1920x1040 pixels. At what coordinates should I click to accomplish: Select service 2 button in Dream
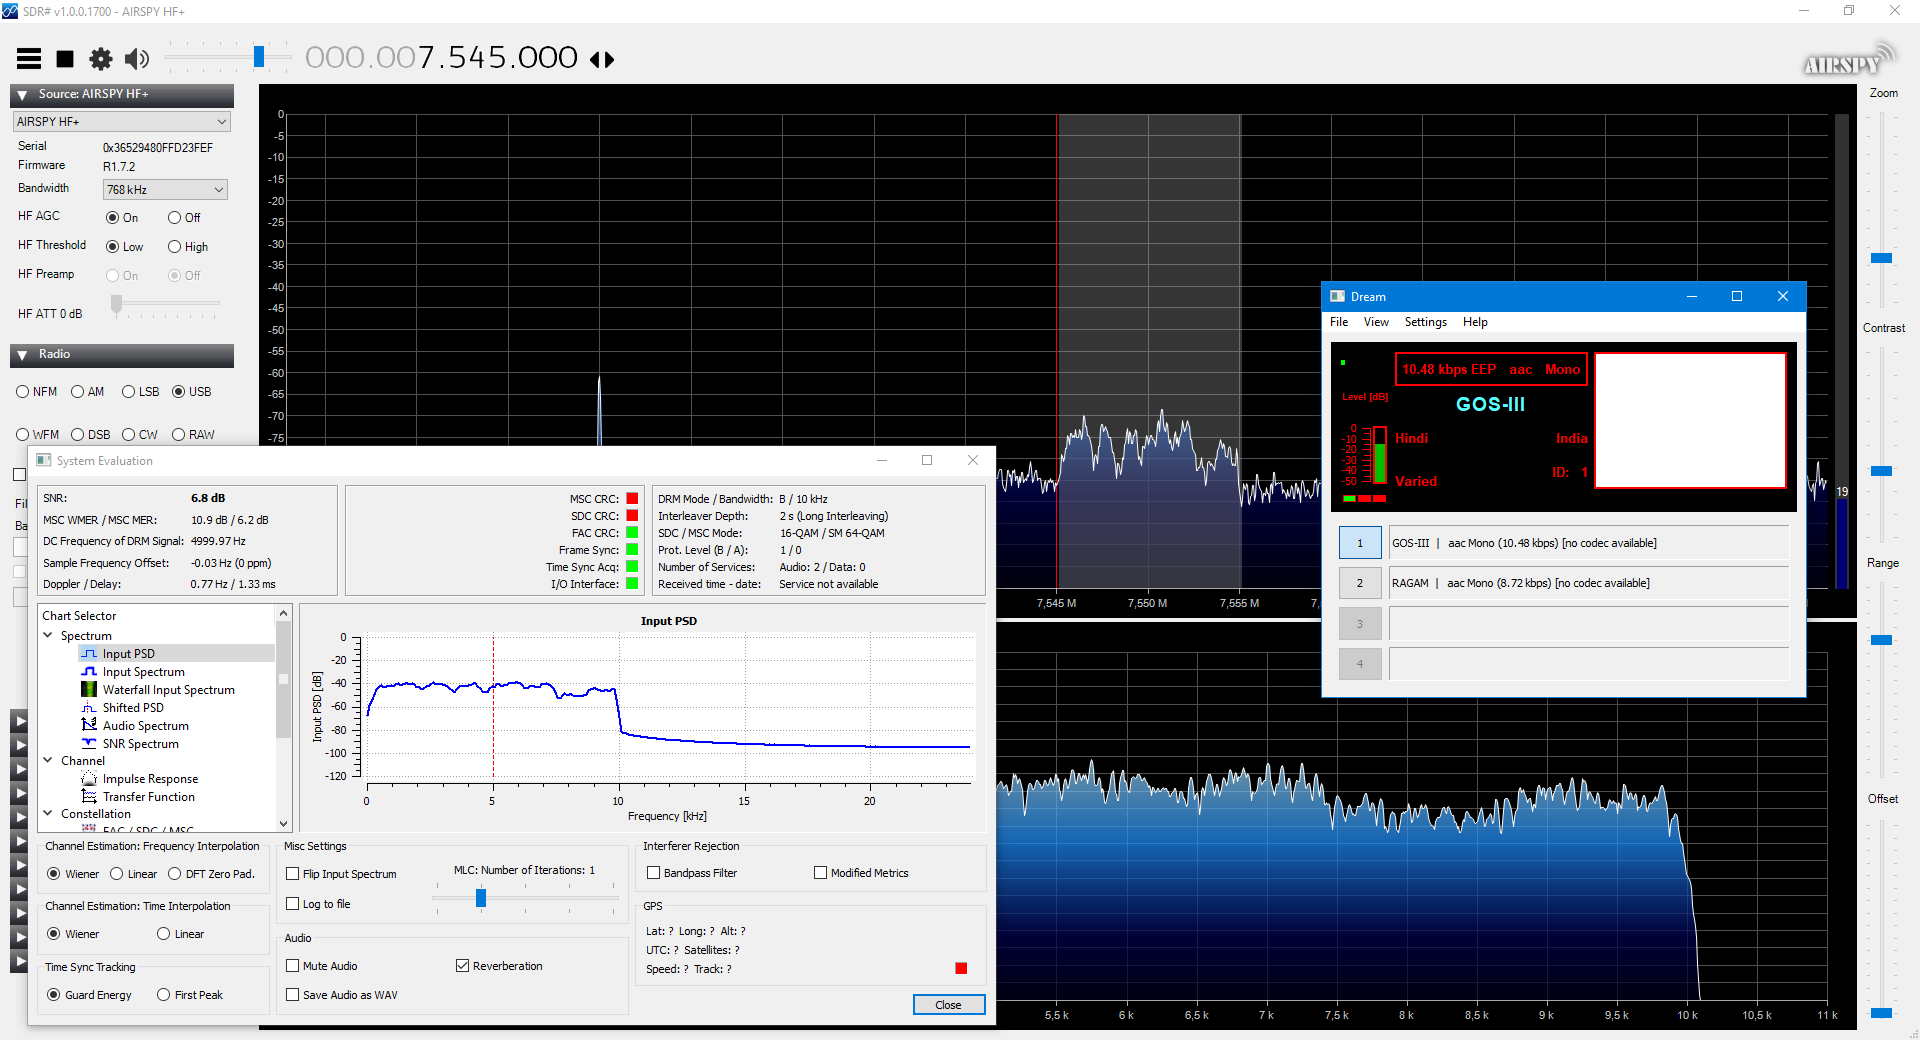(1360, 583)
